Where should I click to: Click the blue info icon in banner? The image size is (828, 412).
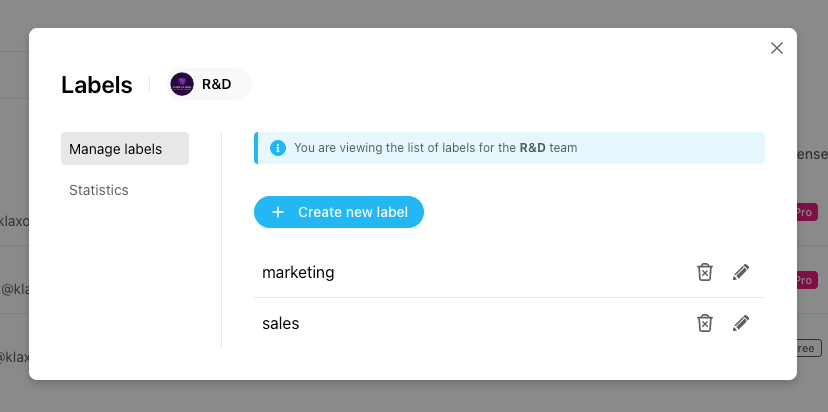pos(278,148)
